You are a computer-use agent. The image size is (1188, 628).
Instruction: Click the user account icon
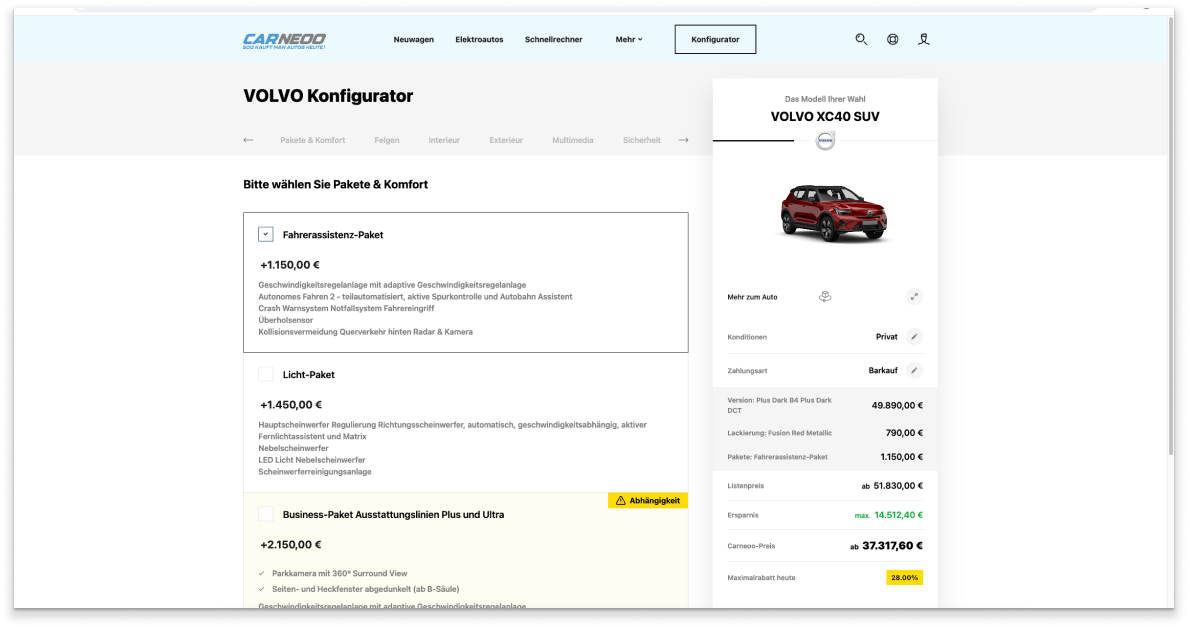coord(924,39)
